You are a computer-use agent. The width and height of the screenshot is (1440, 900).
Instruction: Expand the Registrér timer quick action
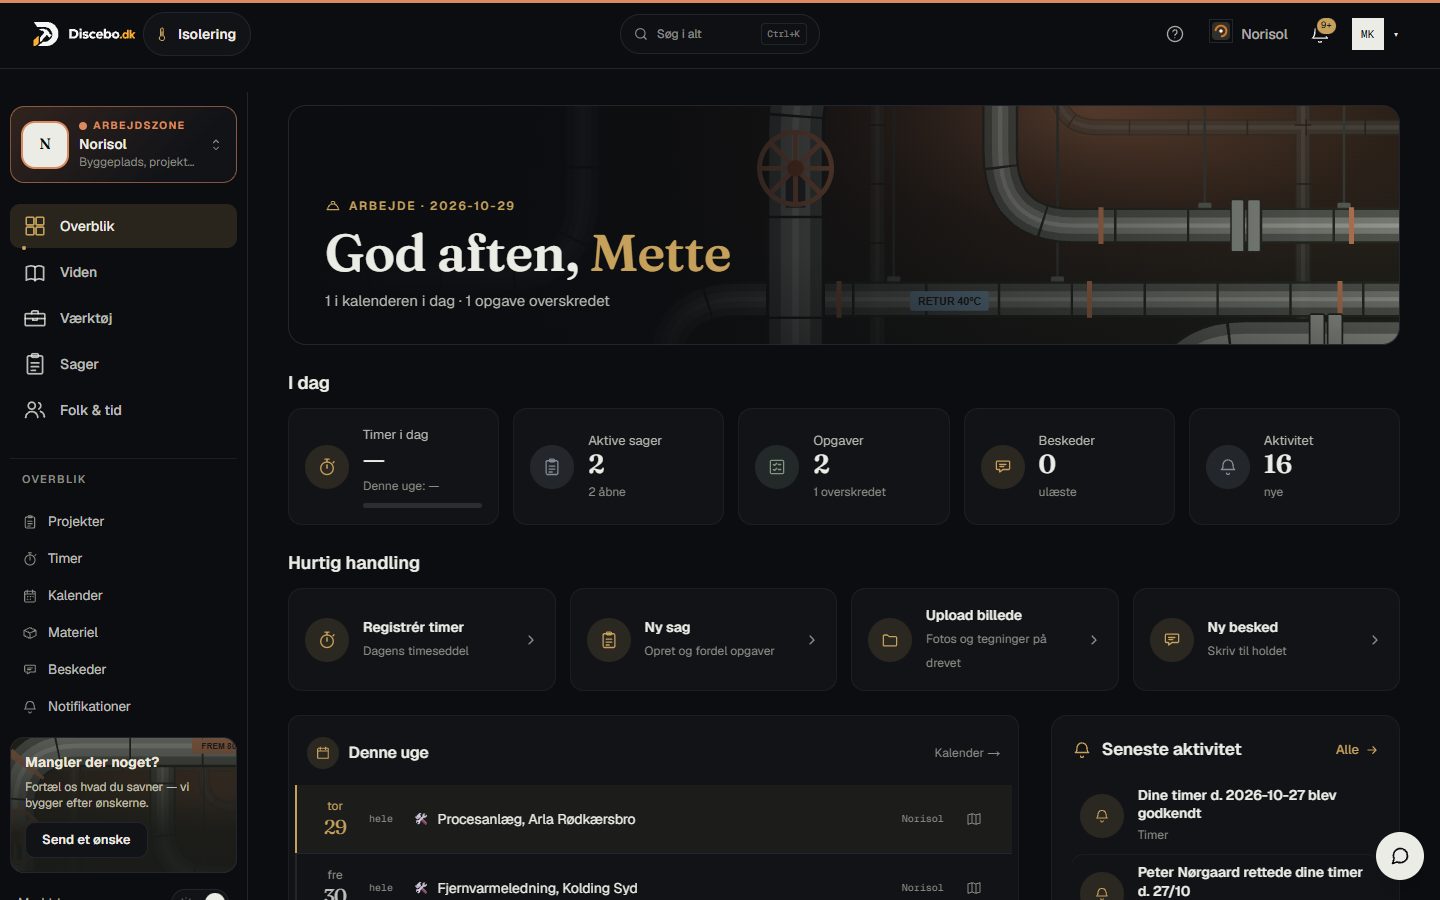click(x=421, y=639)
